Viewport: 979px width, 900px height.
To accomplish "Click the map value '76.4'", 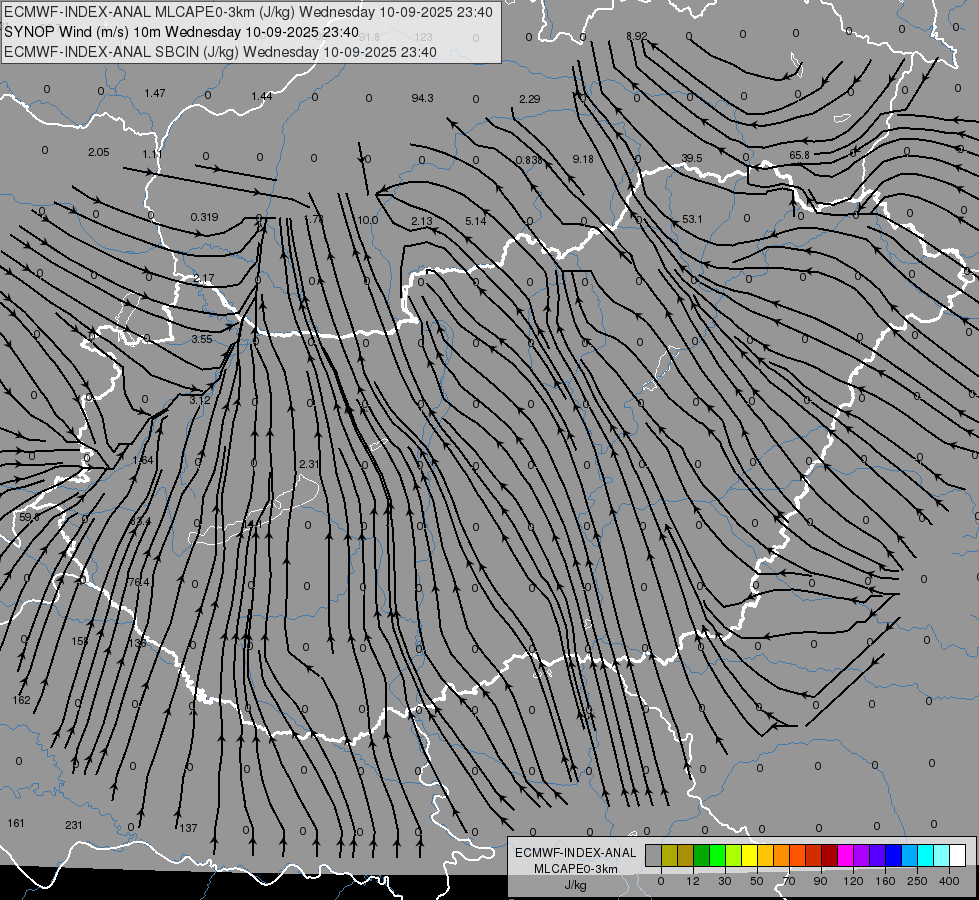I will coord(139,582).
